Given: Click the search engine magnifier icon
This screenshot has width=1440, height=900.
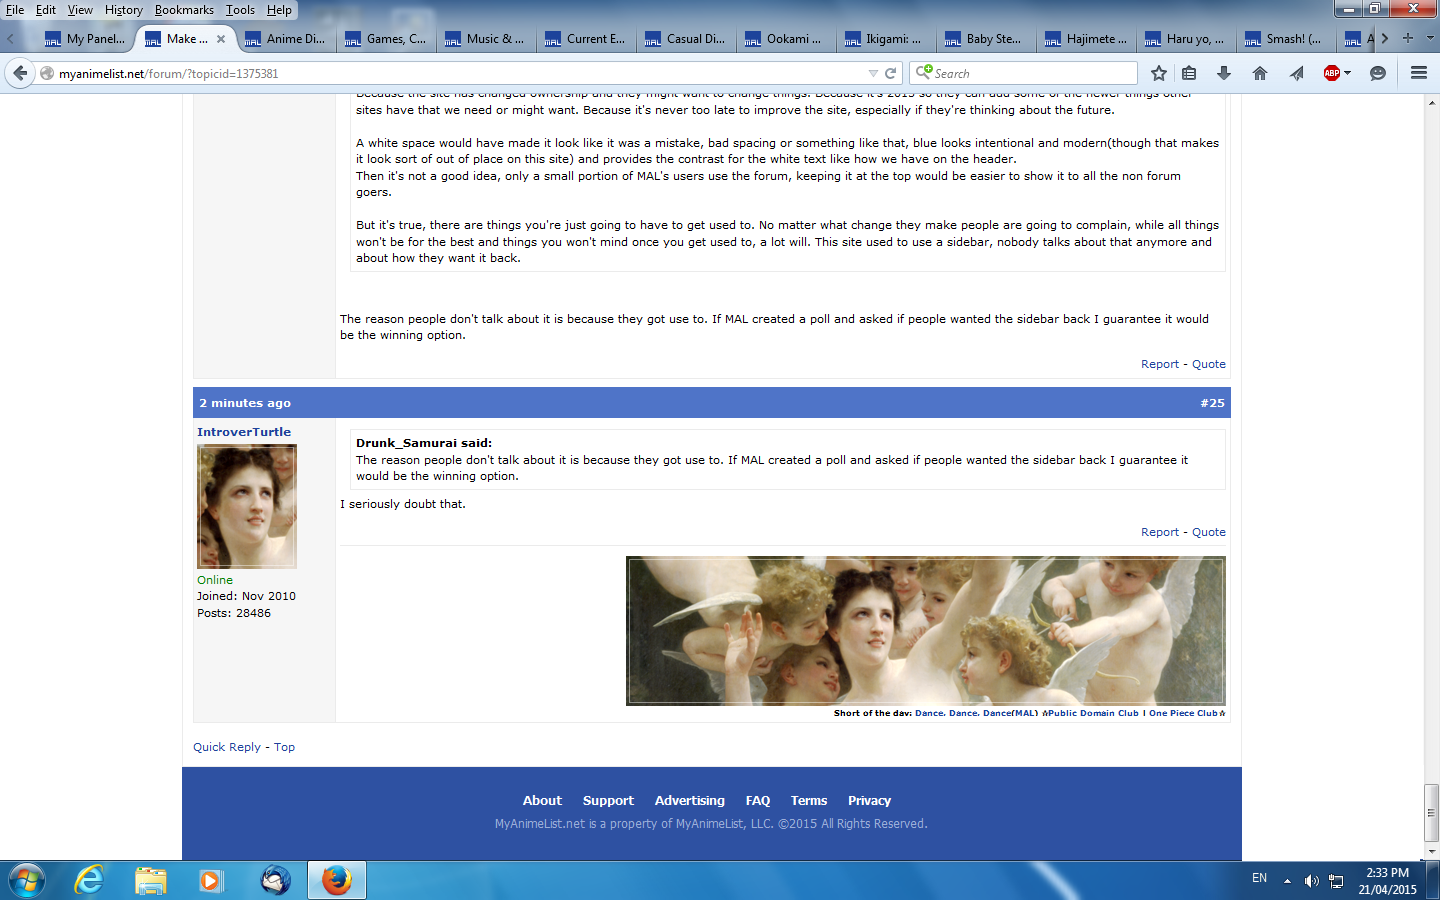Looking at the screenshot, I should tap(924, 72).
